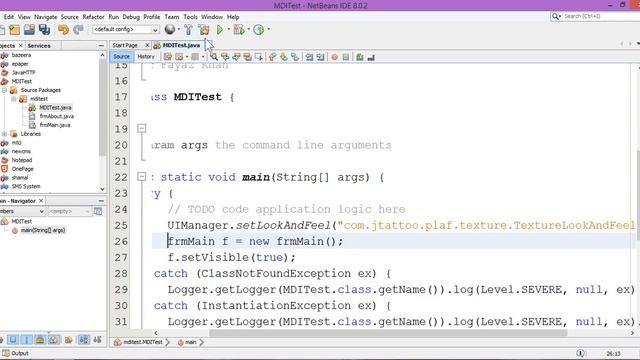The width and height of the screenshot is (640, 360).
Task: Open the Debug menu
Action: pyautogui.click(x=131, y=17)
